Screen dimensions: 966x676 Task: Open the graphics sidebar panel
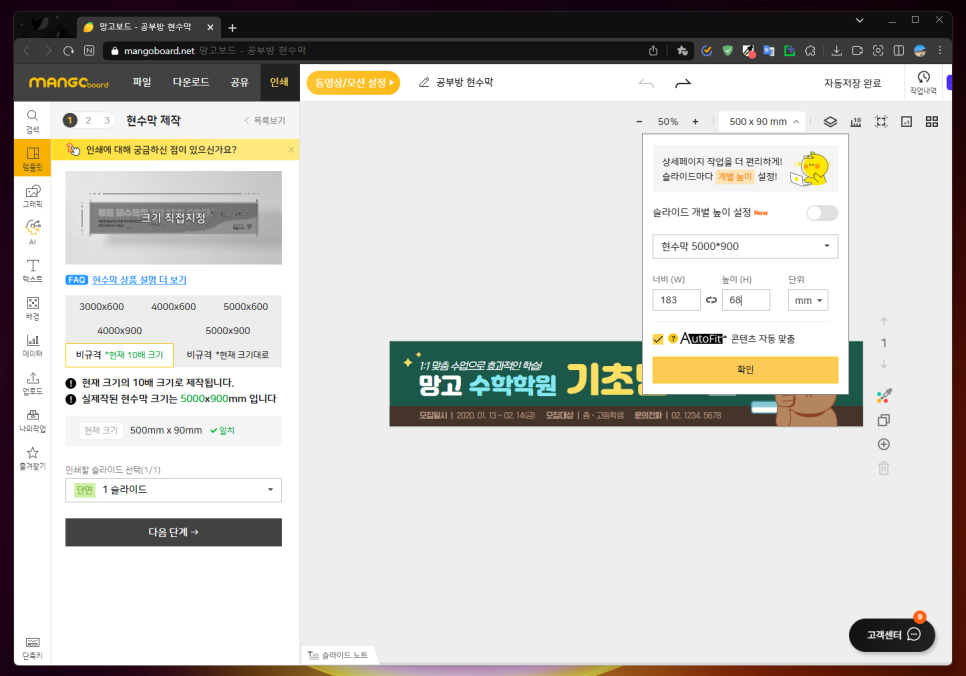point(33,196)
